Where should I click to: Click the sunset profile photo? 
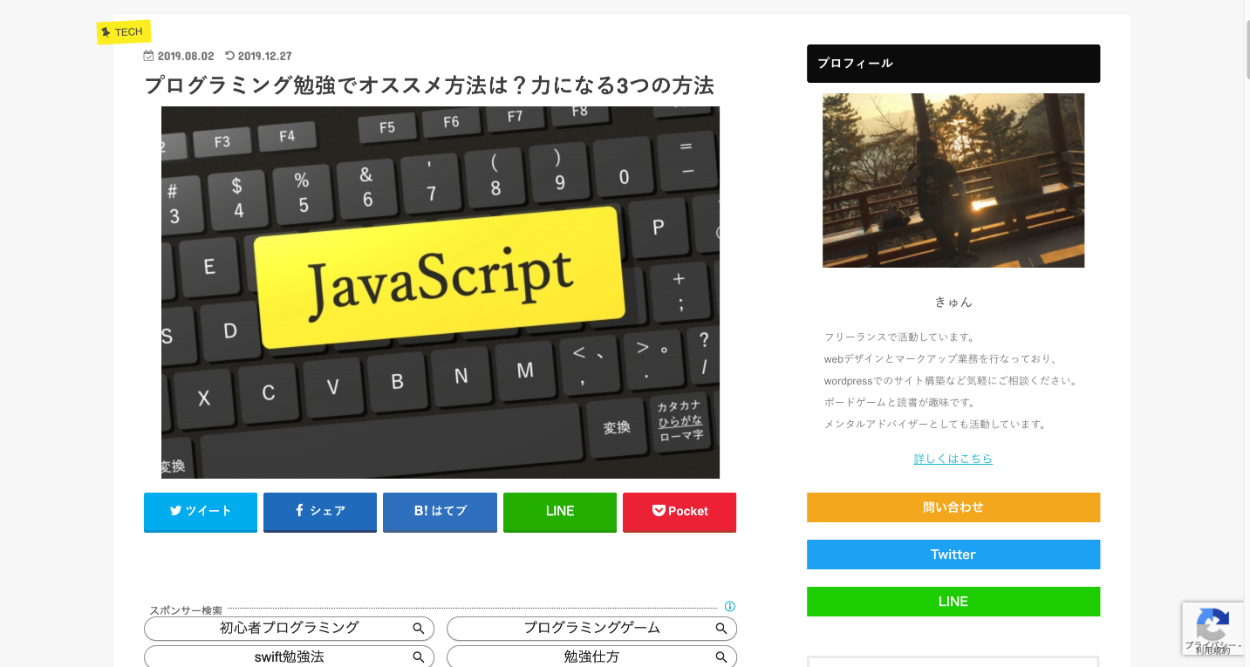pyautogui.click(x=953, y=180)
